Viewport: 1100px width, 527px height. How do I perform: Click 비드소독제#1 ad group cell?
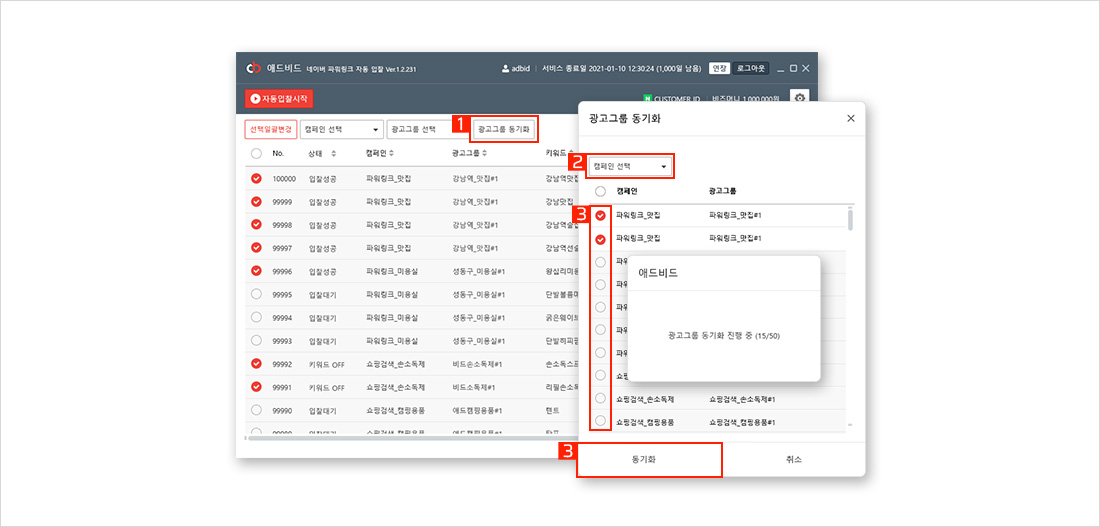click(474, 387)
